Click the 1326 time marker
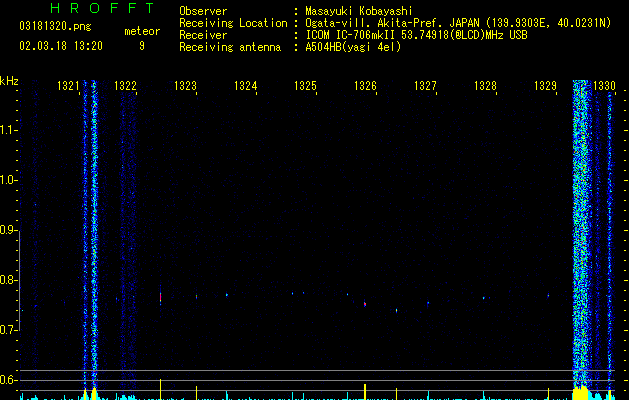629x400 pixels. coord(365,86)
